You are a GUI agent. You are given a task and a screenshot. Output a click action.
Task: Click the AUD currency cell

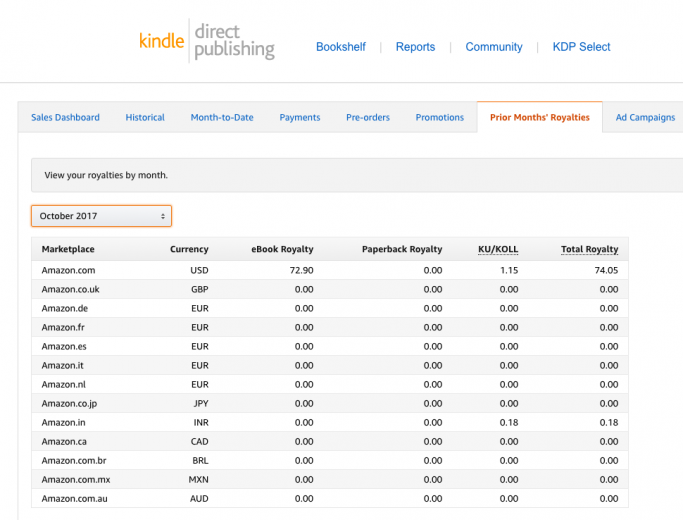(x=199, y=499)
